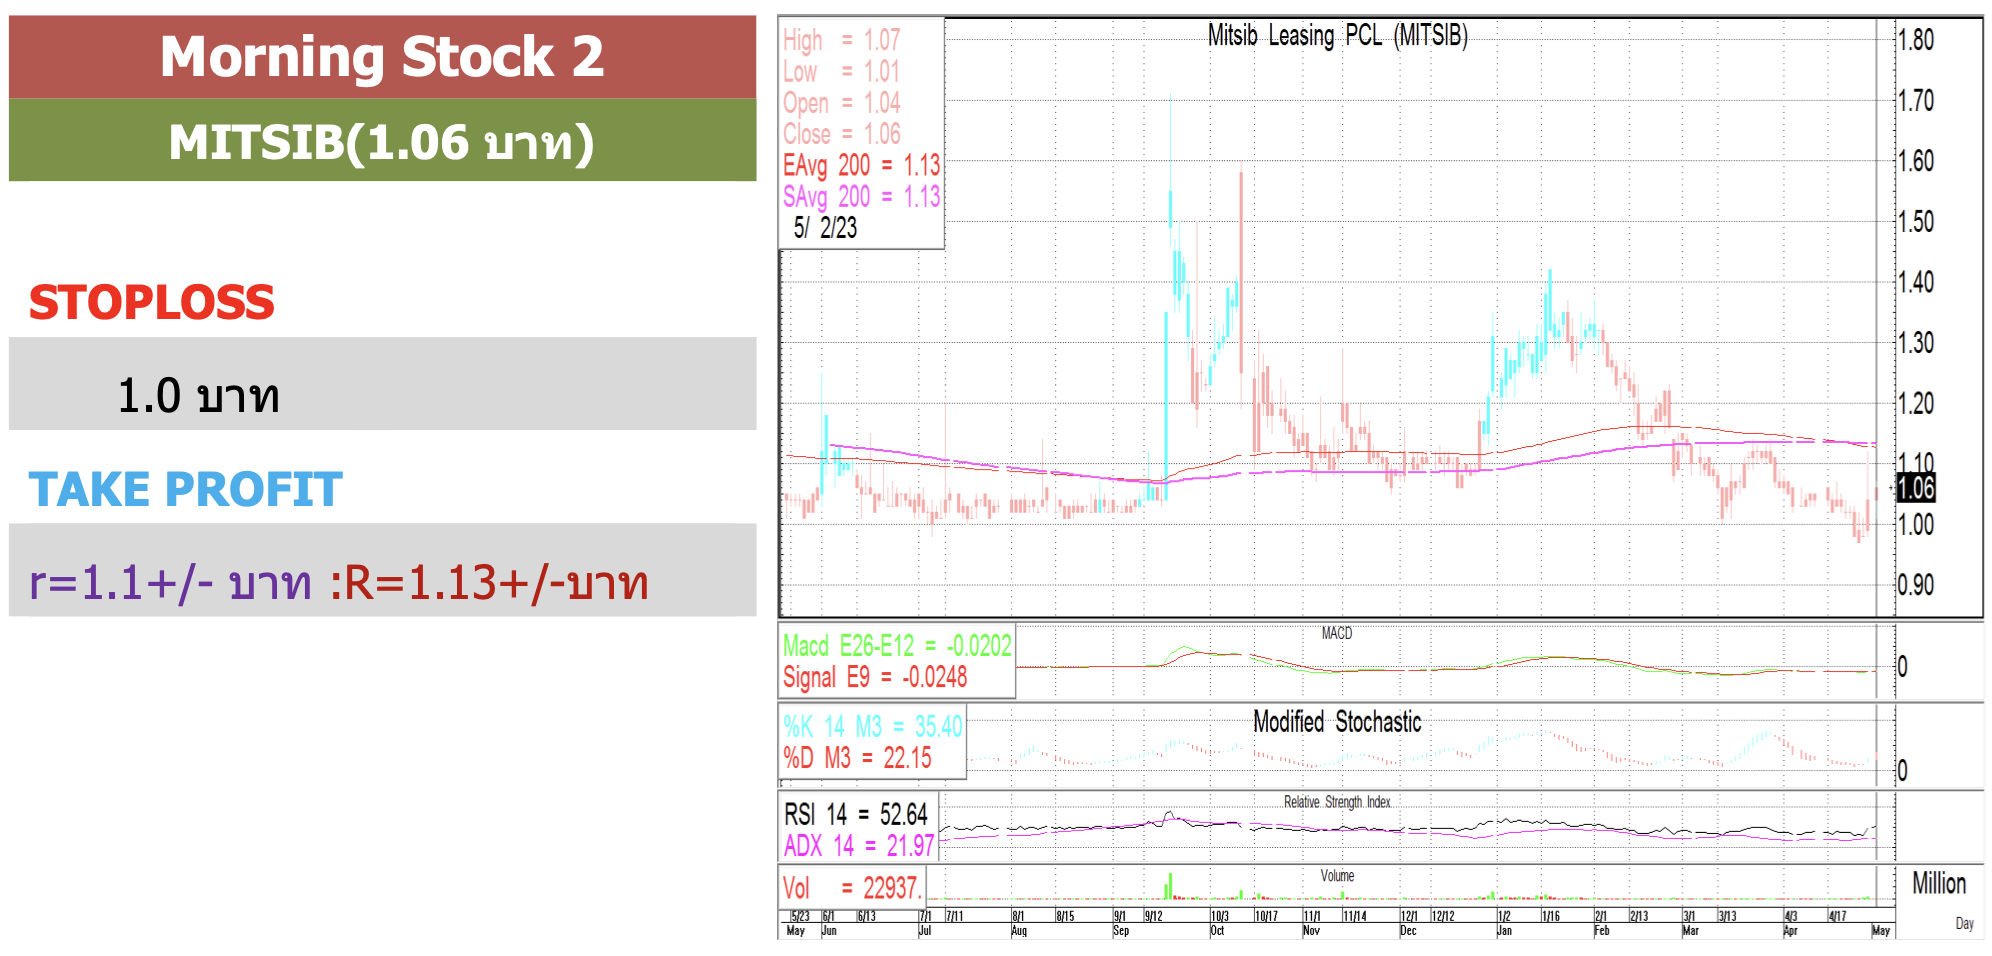Screen dimensions: 1992x956
Task: Click the Day timeframe label
Action: [x=1964, y=924]
